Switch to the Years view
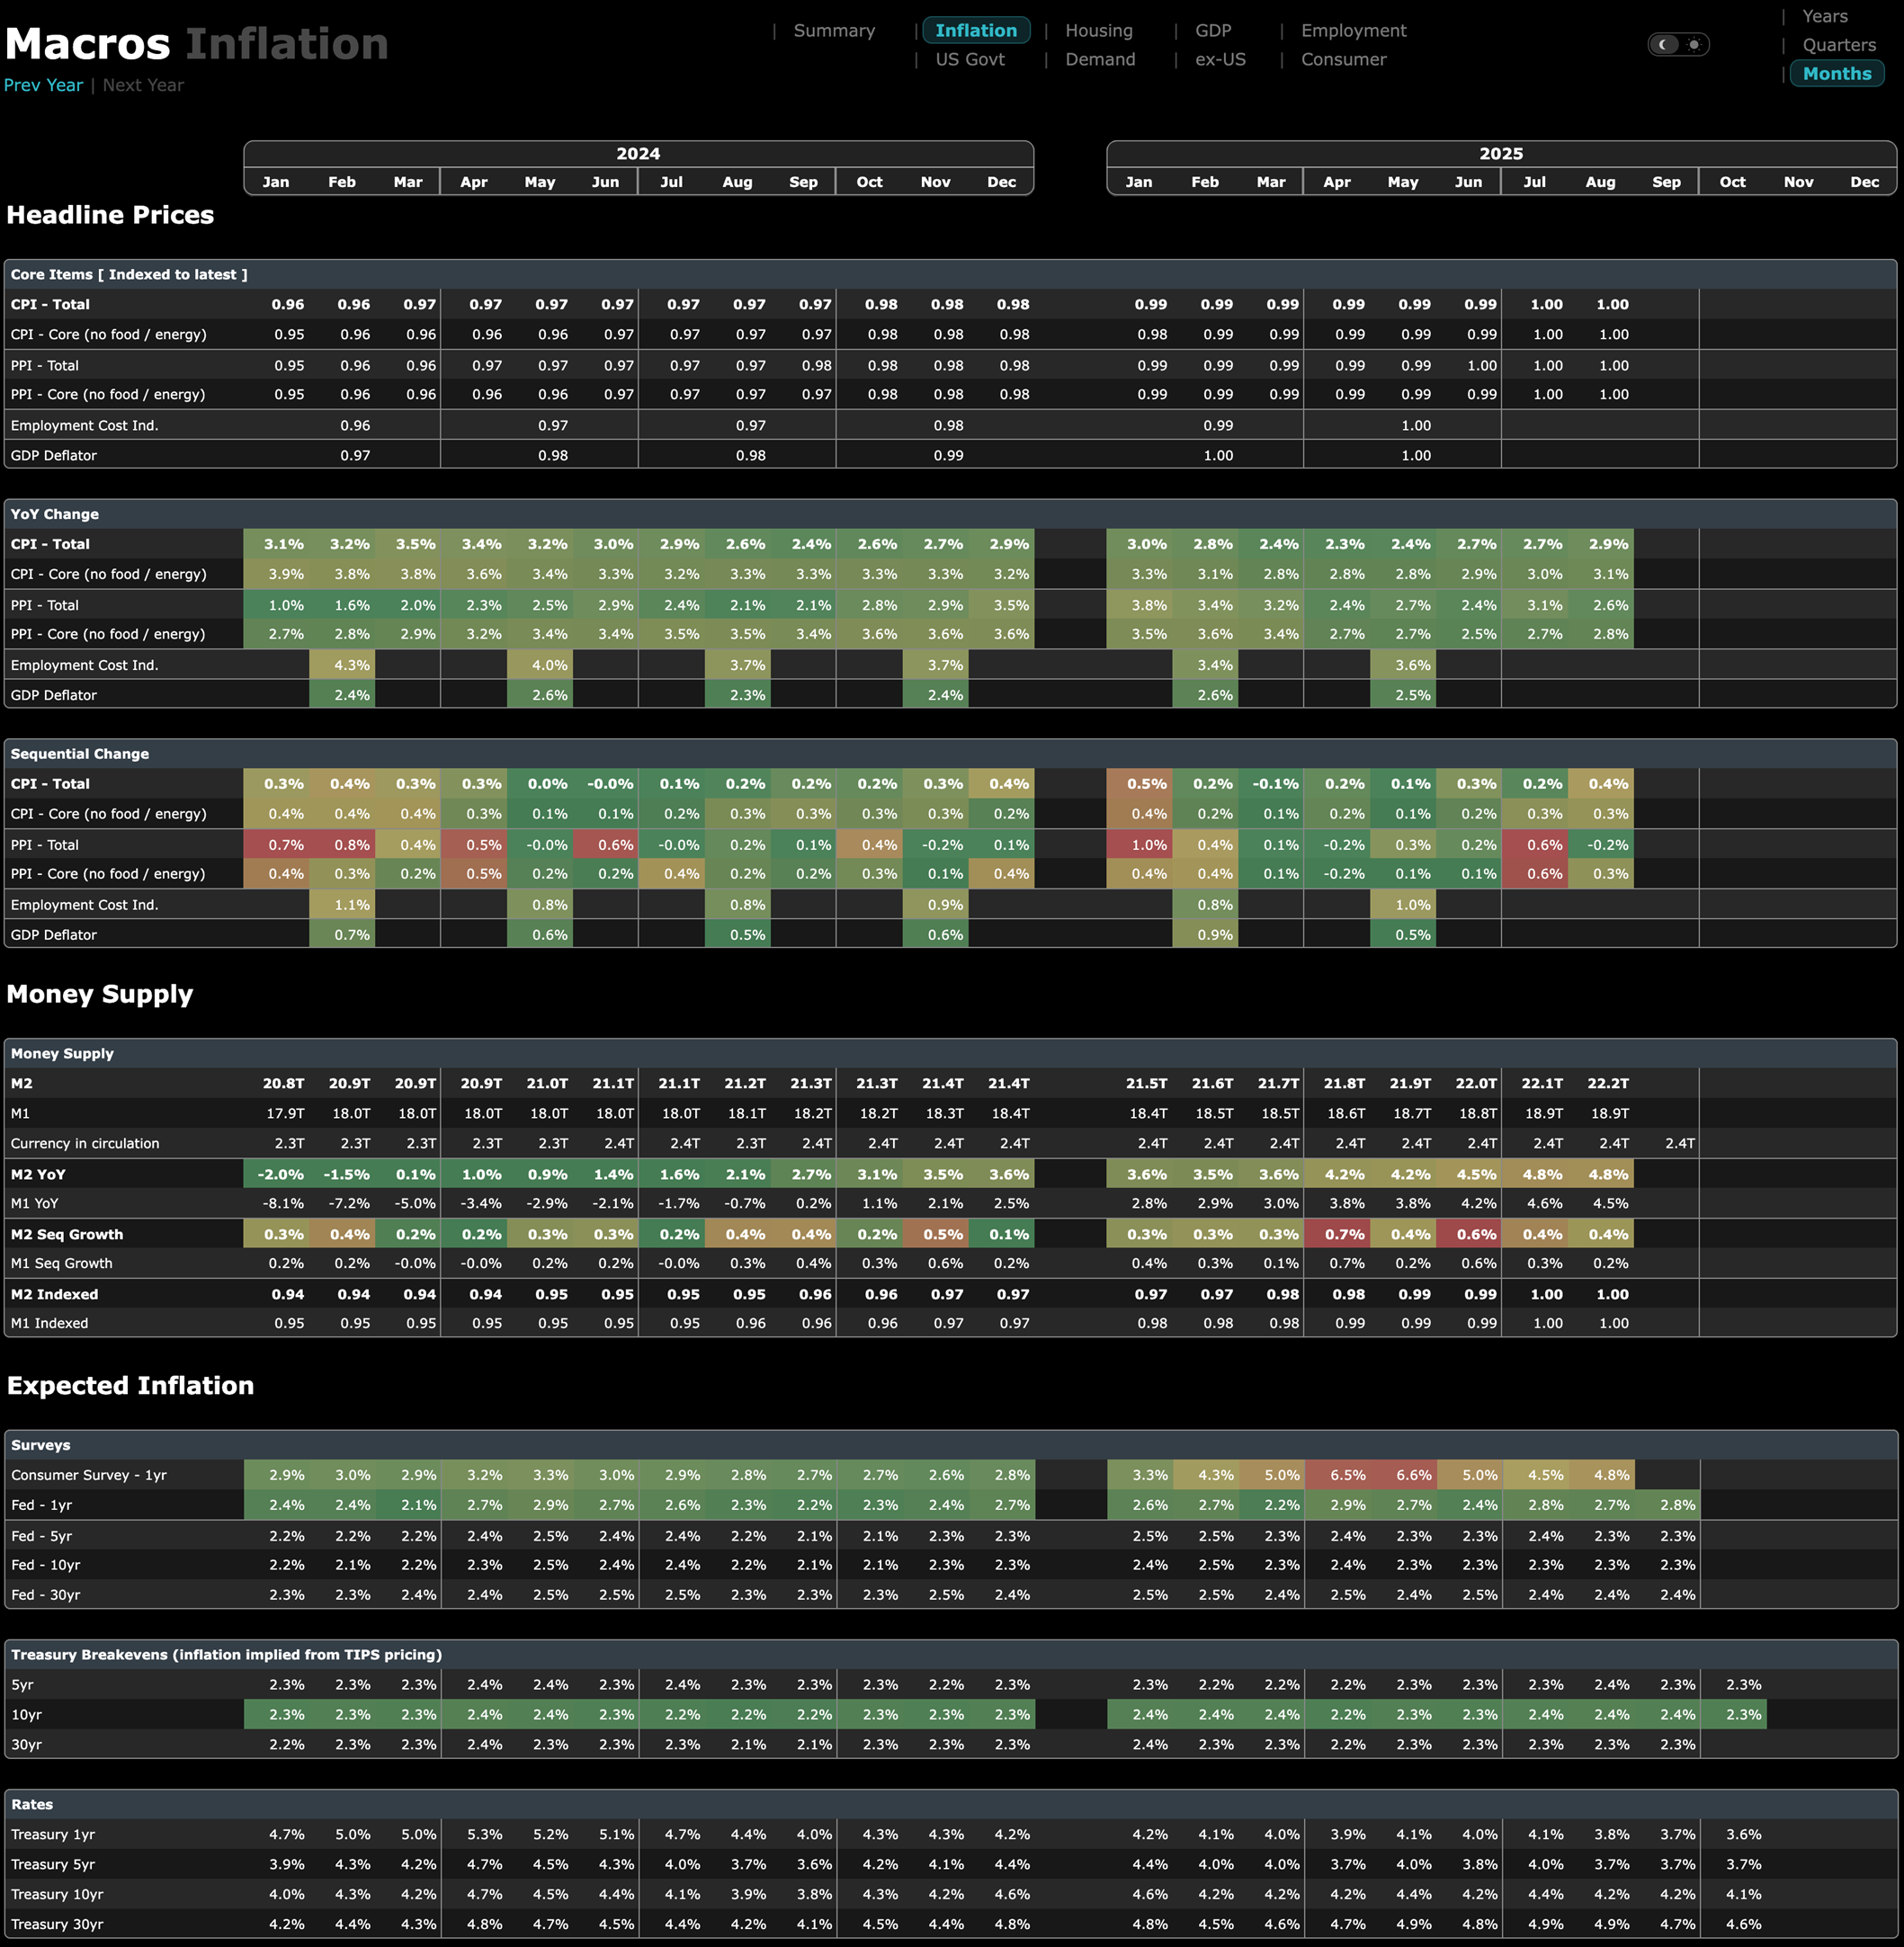 [1824, 16]
